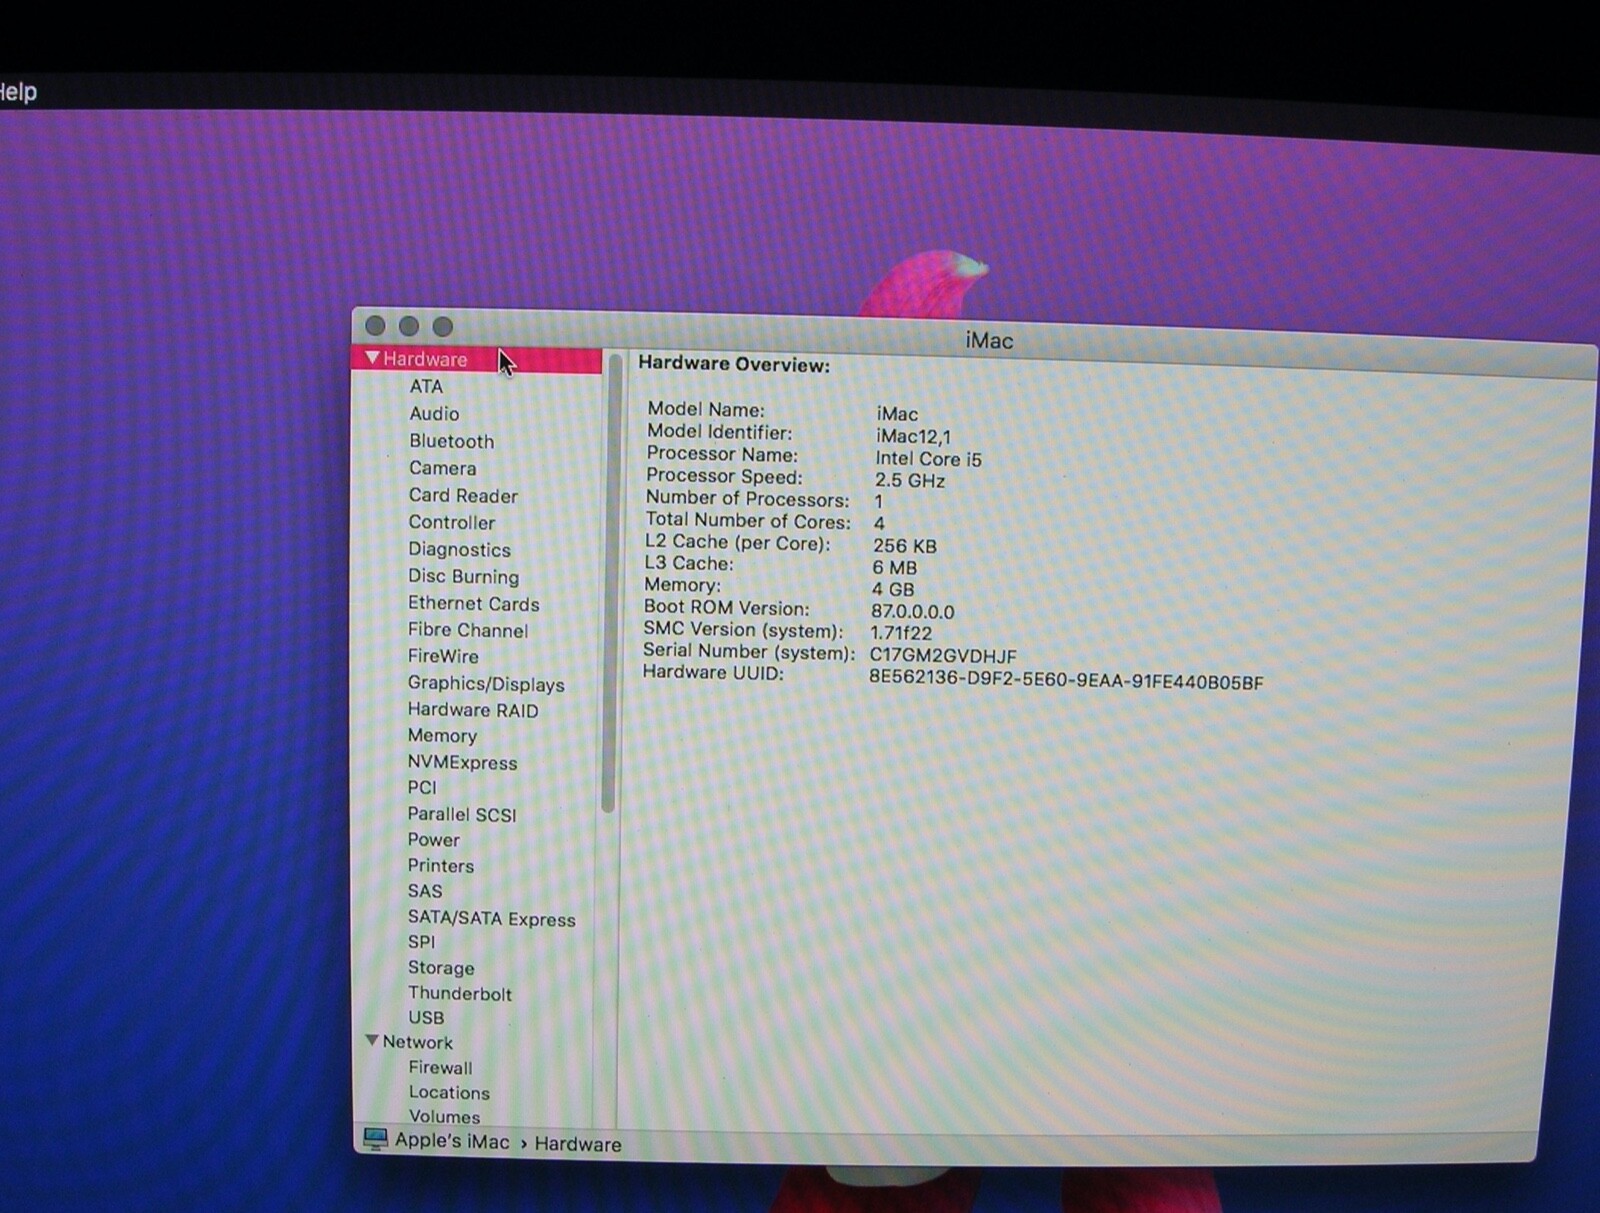This screenshot has height=1213, width=1600.
Task: Select Thunderbolt in sidebar
Action: pos(459,993)
